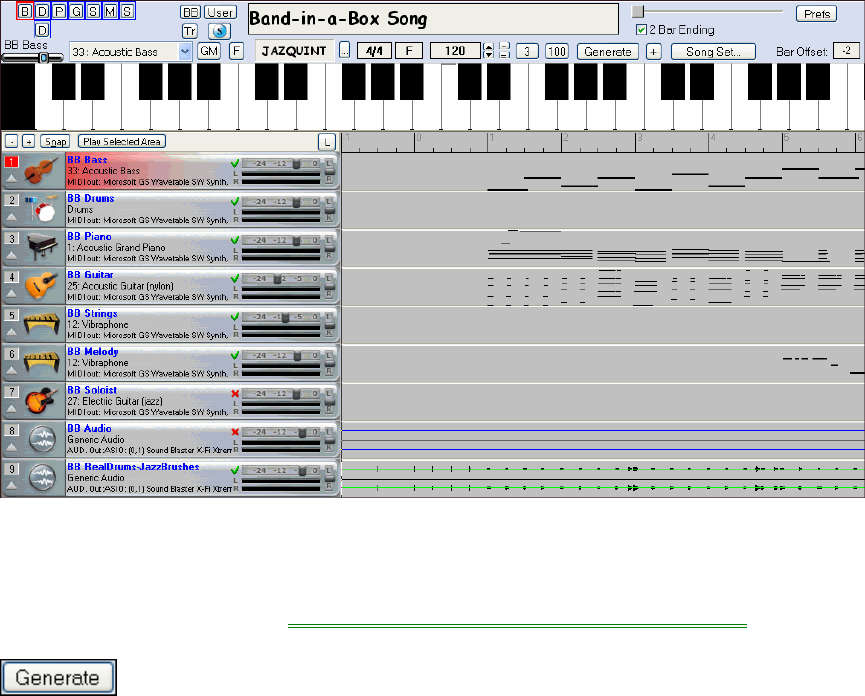Select the S part button left of M
Viewport: 865px width, 696px height.
tap(93, 11)
